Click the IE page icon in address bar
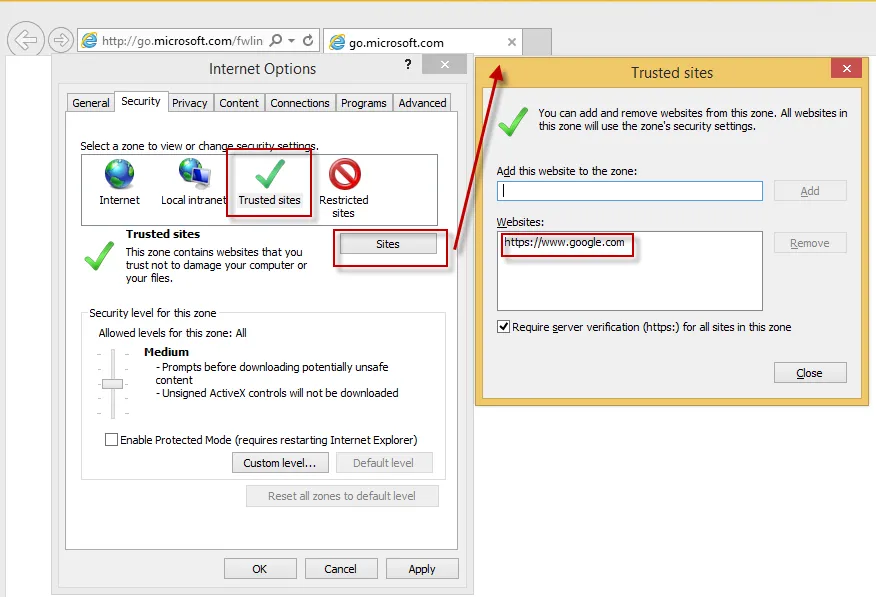This screenshot has width=876, height=597. click(x=89, y=40)
